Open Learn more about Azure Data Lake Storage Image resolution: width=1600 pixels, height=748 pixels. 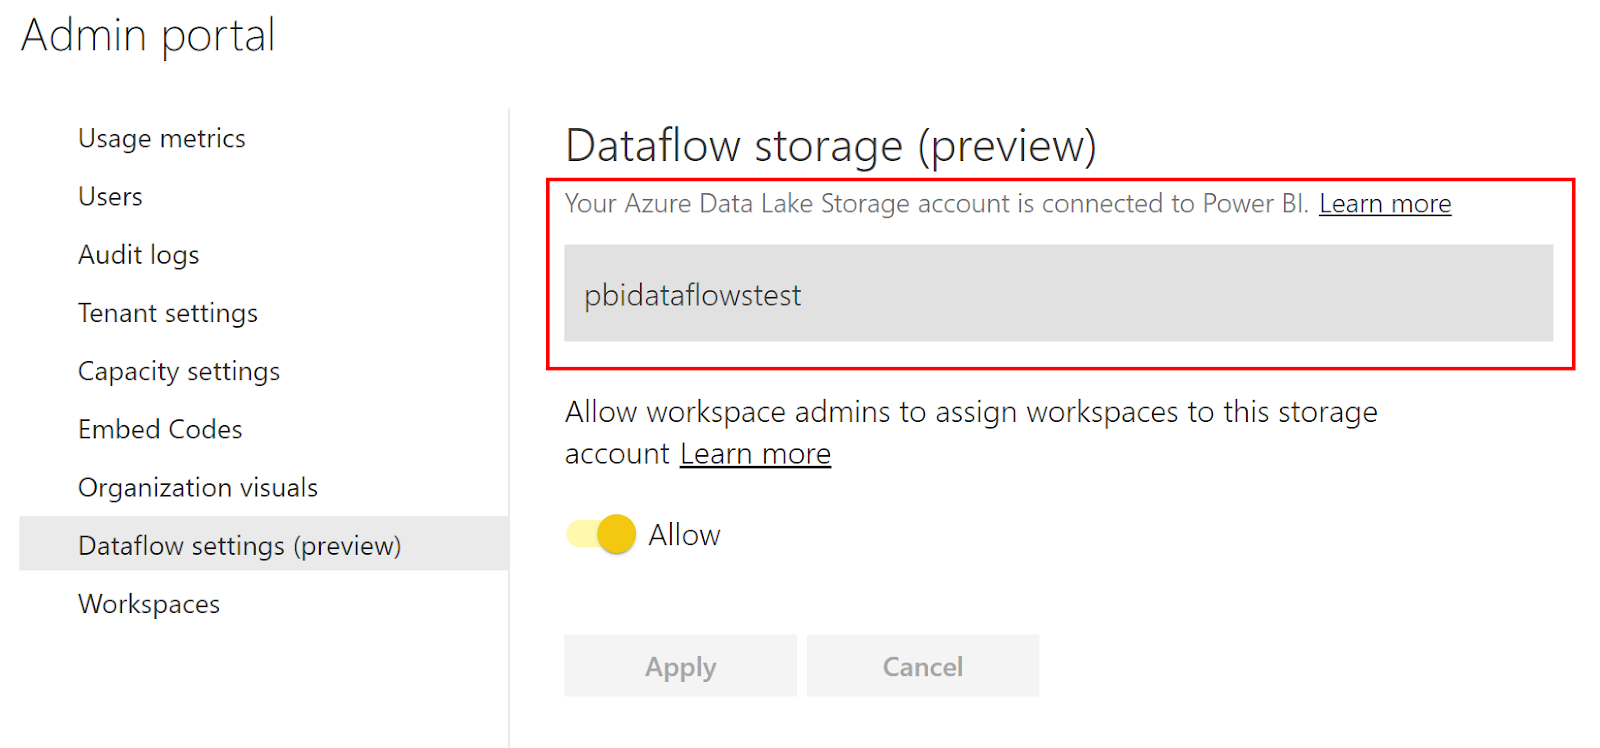pos(1384,203)
